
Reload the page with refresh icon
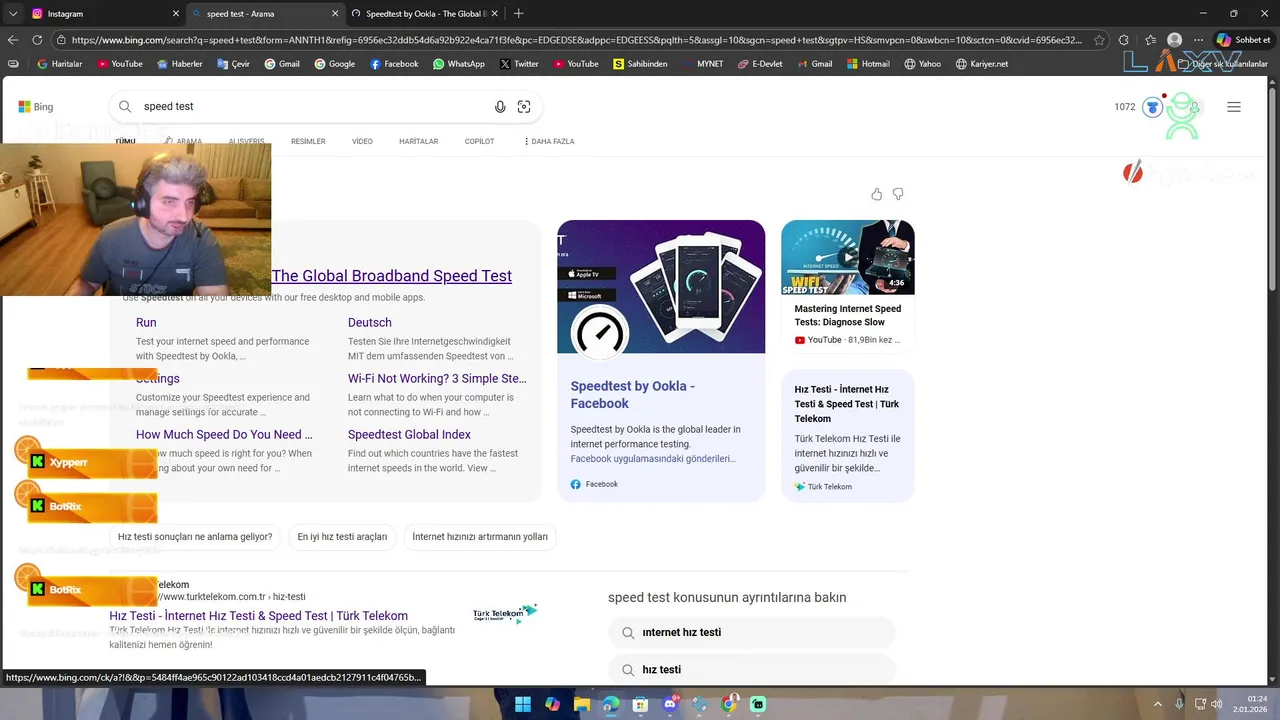[x=37, y=40]
